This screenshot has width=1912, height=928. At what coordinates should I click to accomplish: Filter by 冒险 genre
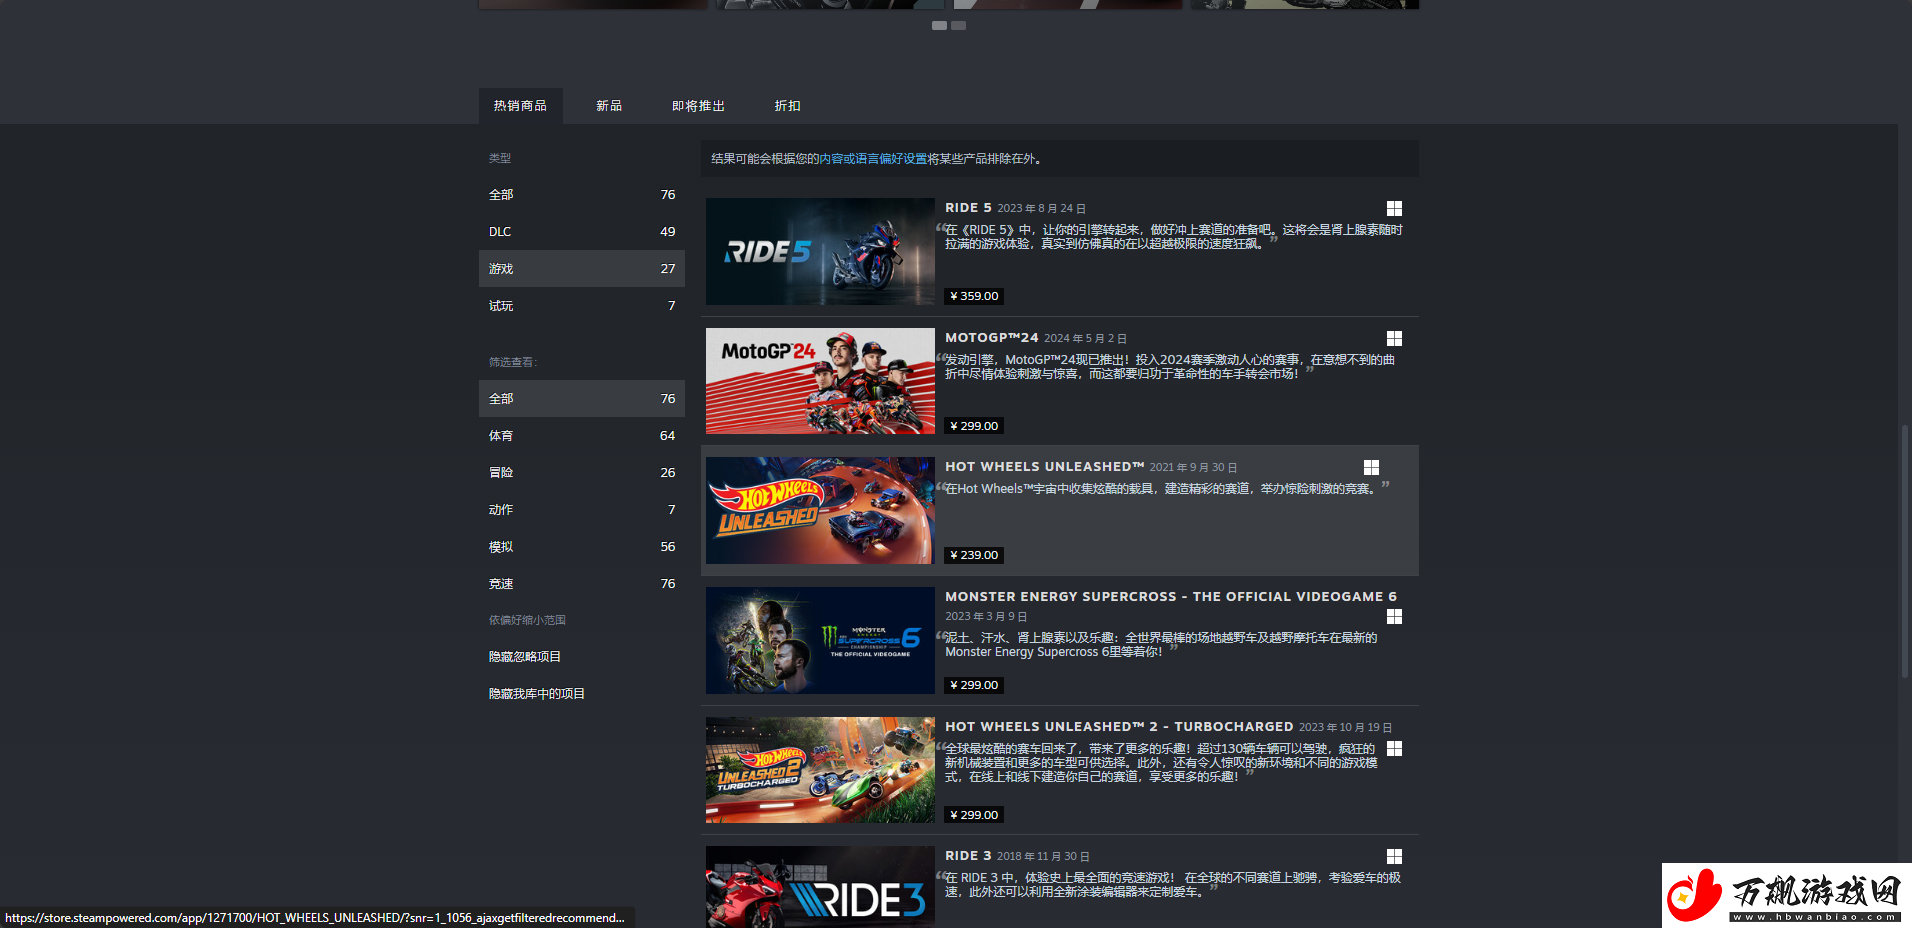tap(582, 472)
